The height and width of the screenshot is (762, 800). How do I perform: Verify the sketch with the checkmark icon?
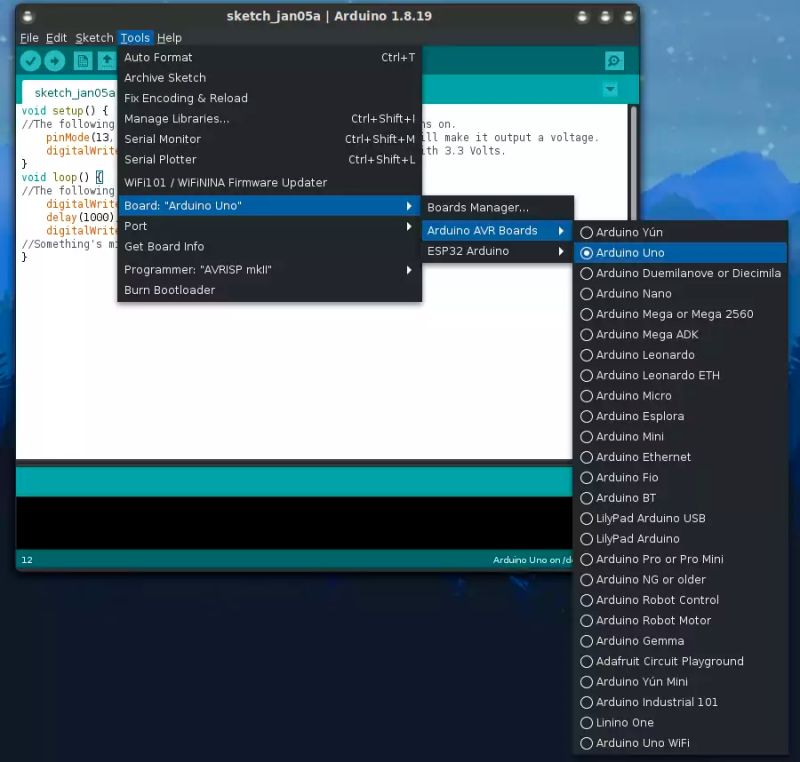31,60
